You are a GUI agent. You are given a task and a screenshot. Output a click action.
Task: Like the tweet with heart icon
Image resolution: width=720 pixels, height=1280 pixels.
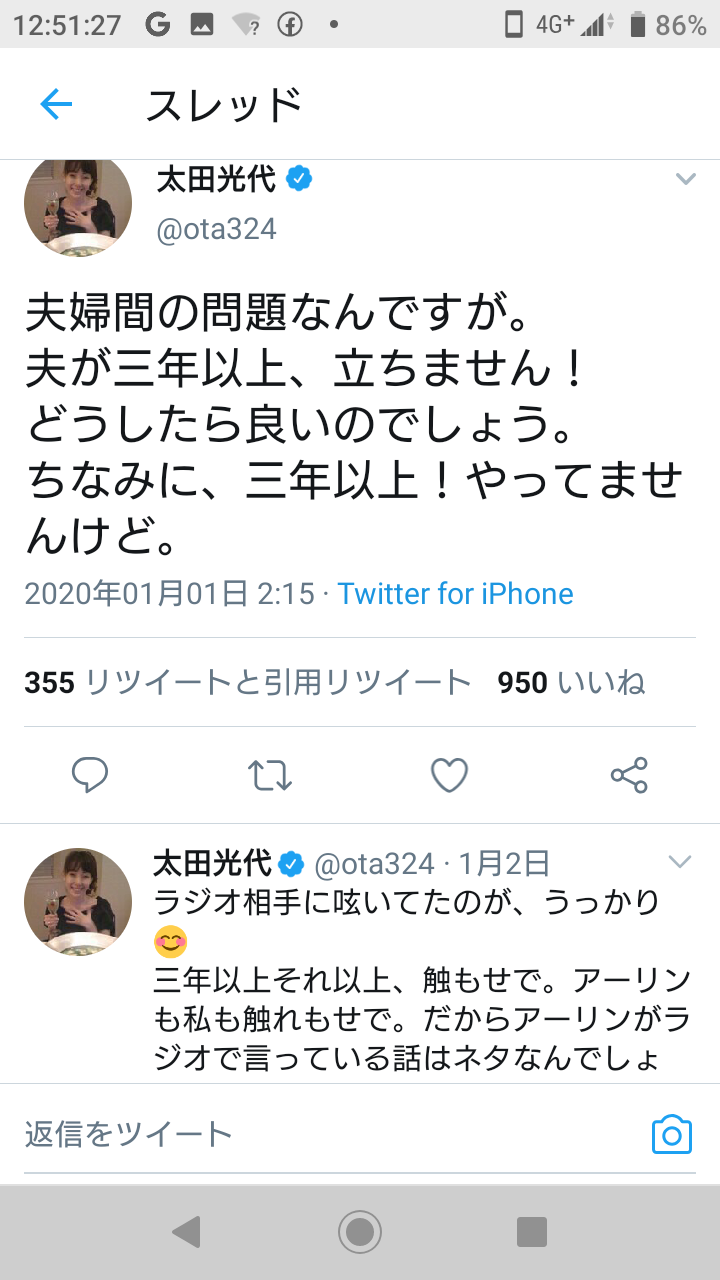450,775
